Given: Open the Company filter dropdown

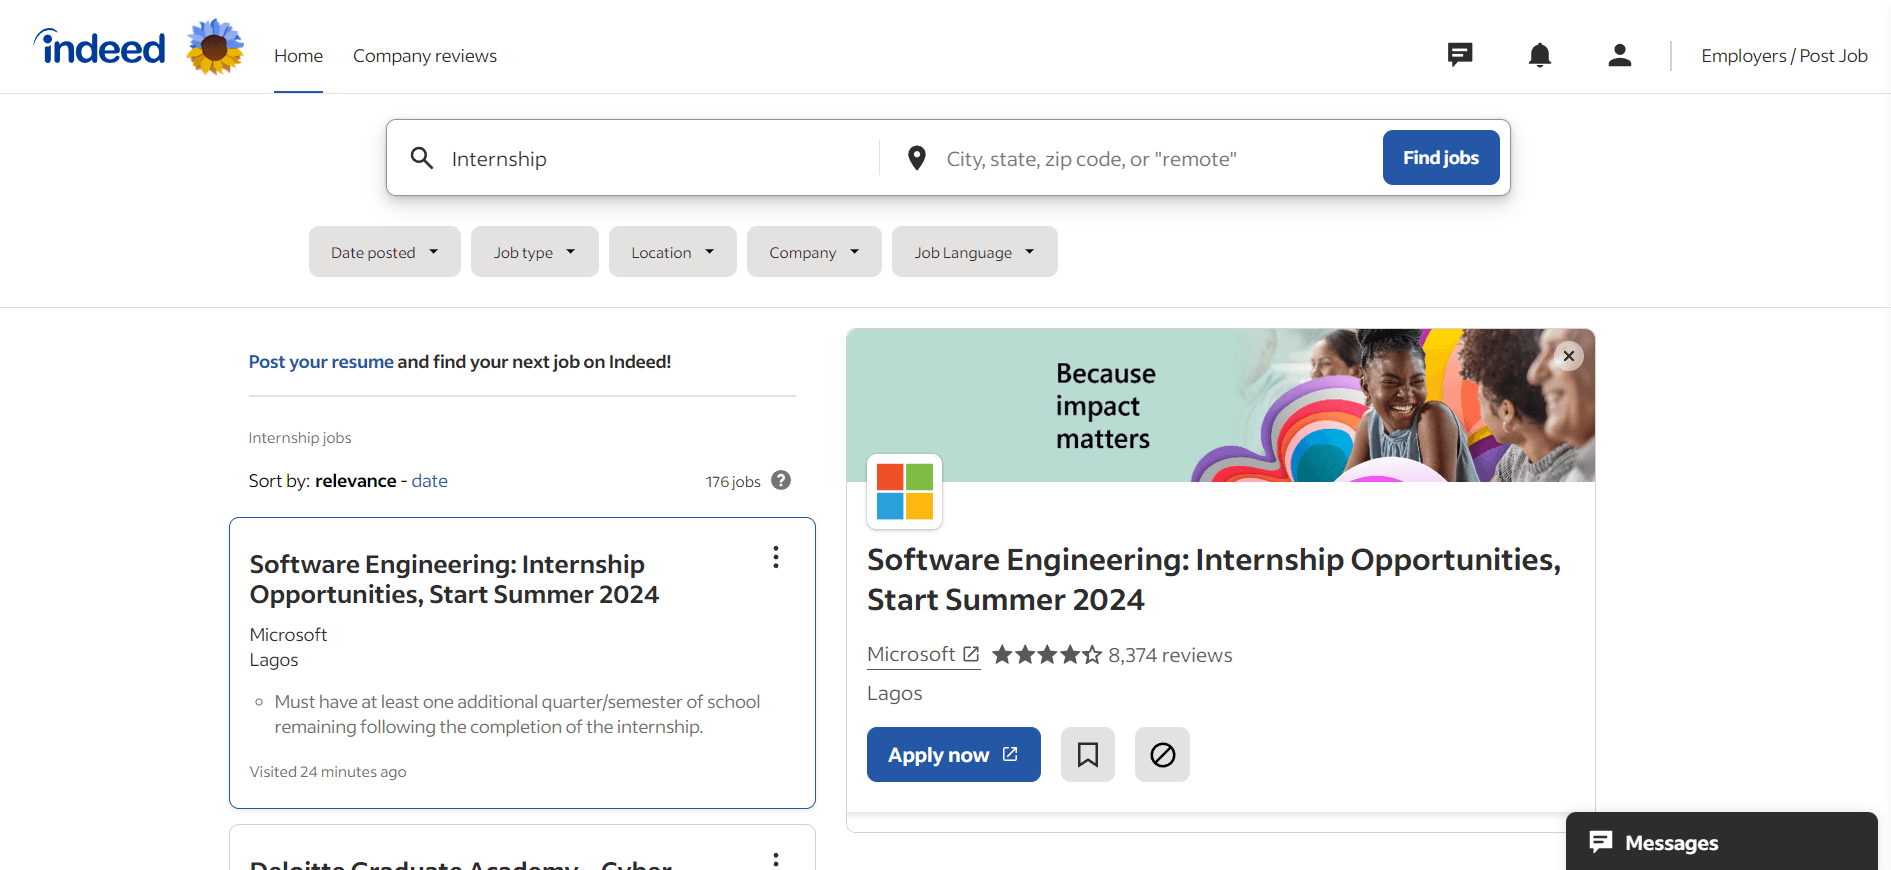Looking at the screenshot, I should click(813, 252).
